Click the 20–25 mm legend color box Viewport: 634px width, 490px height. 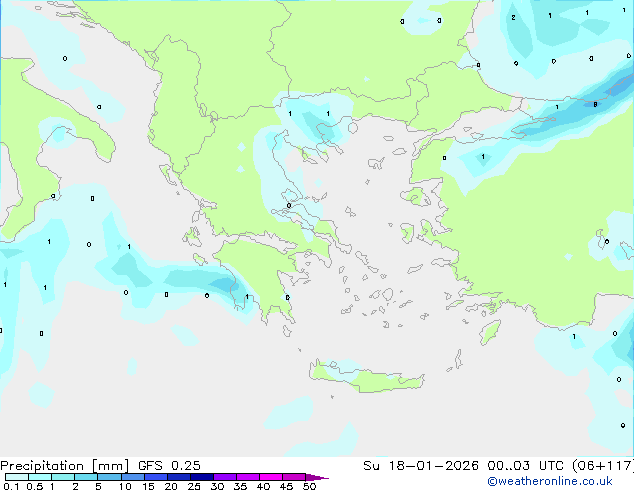tap(178, 477)
